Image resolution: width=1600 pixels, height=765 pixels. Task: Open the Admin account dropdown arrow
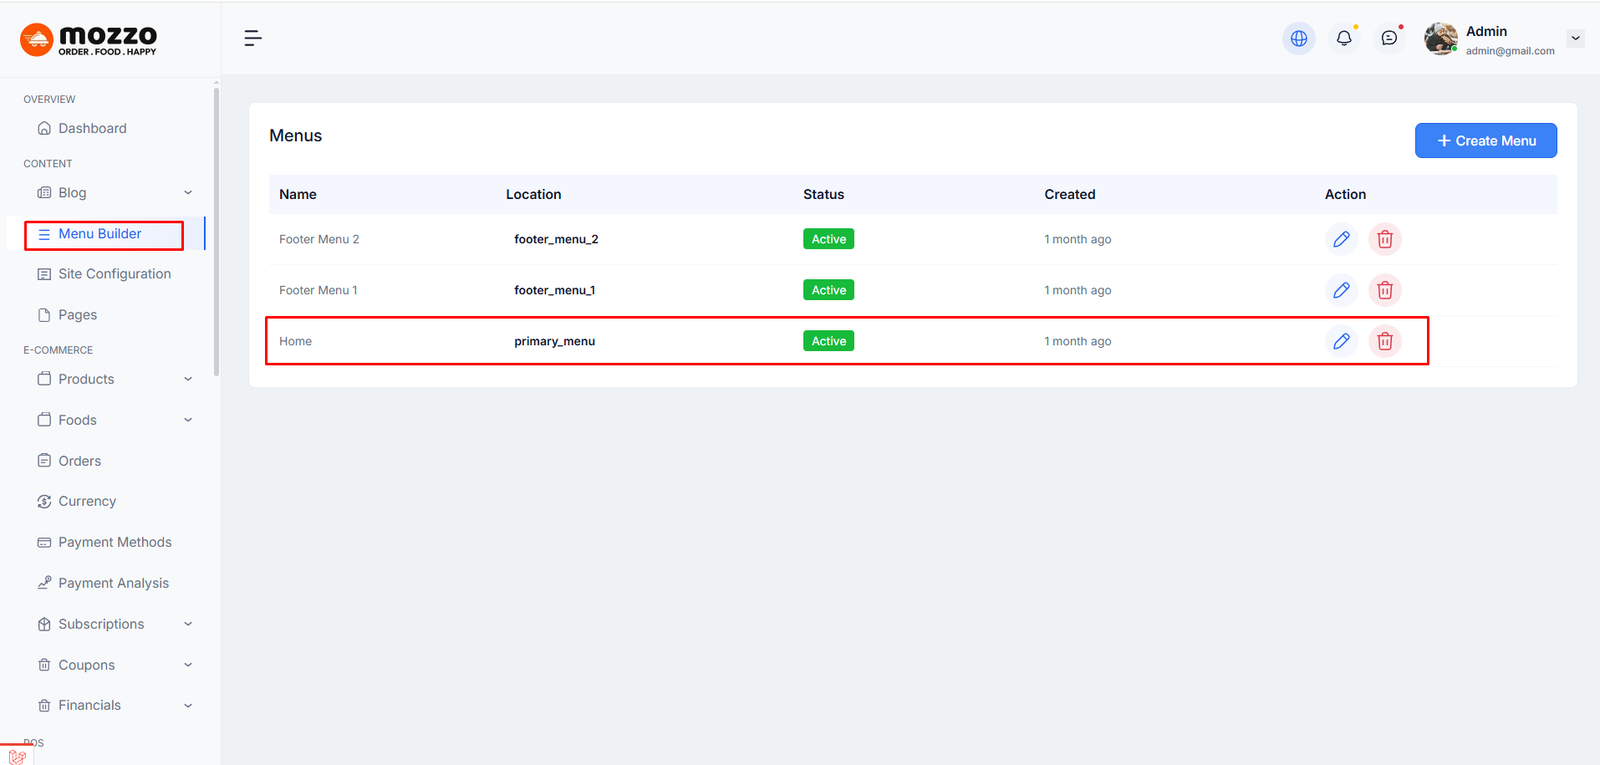[x=1575, y=38]
